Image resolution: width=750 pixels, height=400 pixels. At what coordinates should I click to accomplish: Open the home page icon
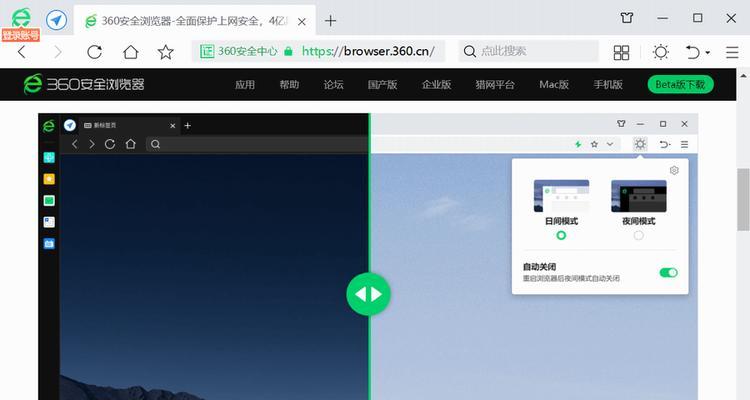point(131,52)
